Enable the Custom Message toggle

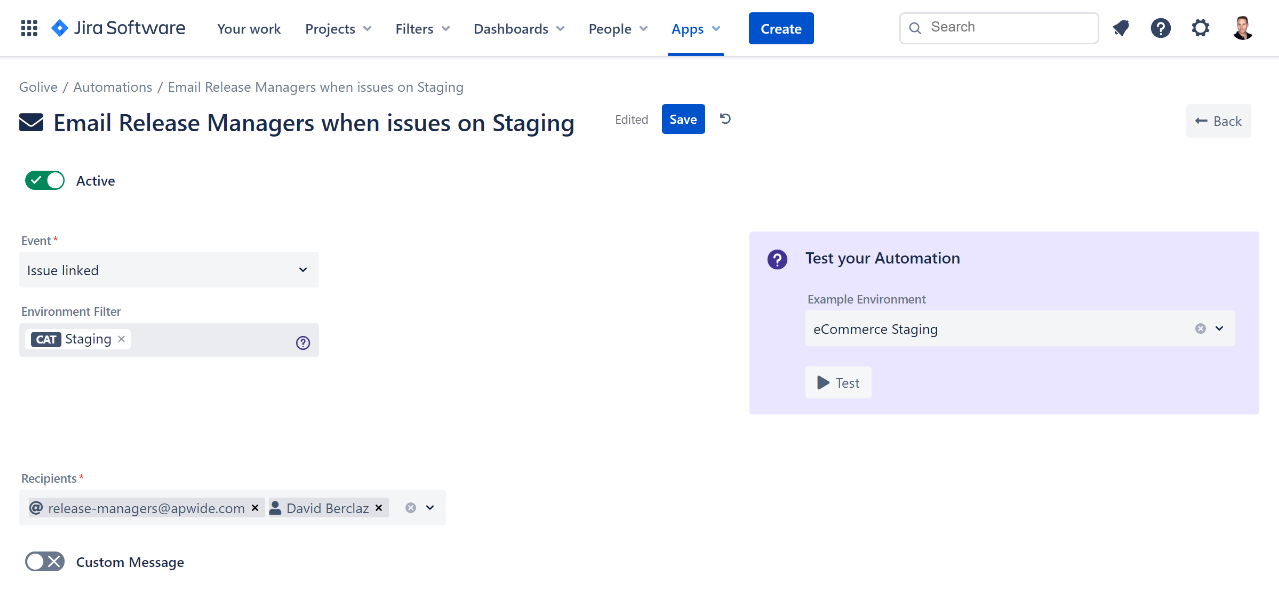[x=45, y=562]
